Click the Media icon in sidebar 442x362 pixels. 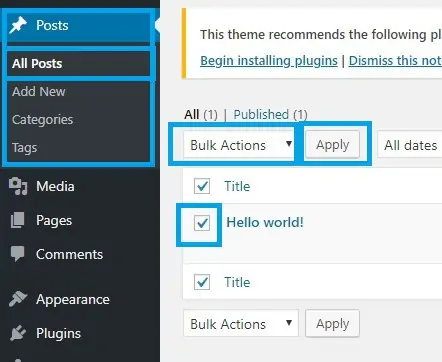(18, 186)
